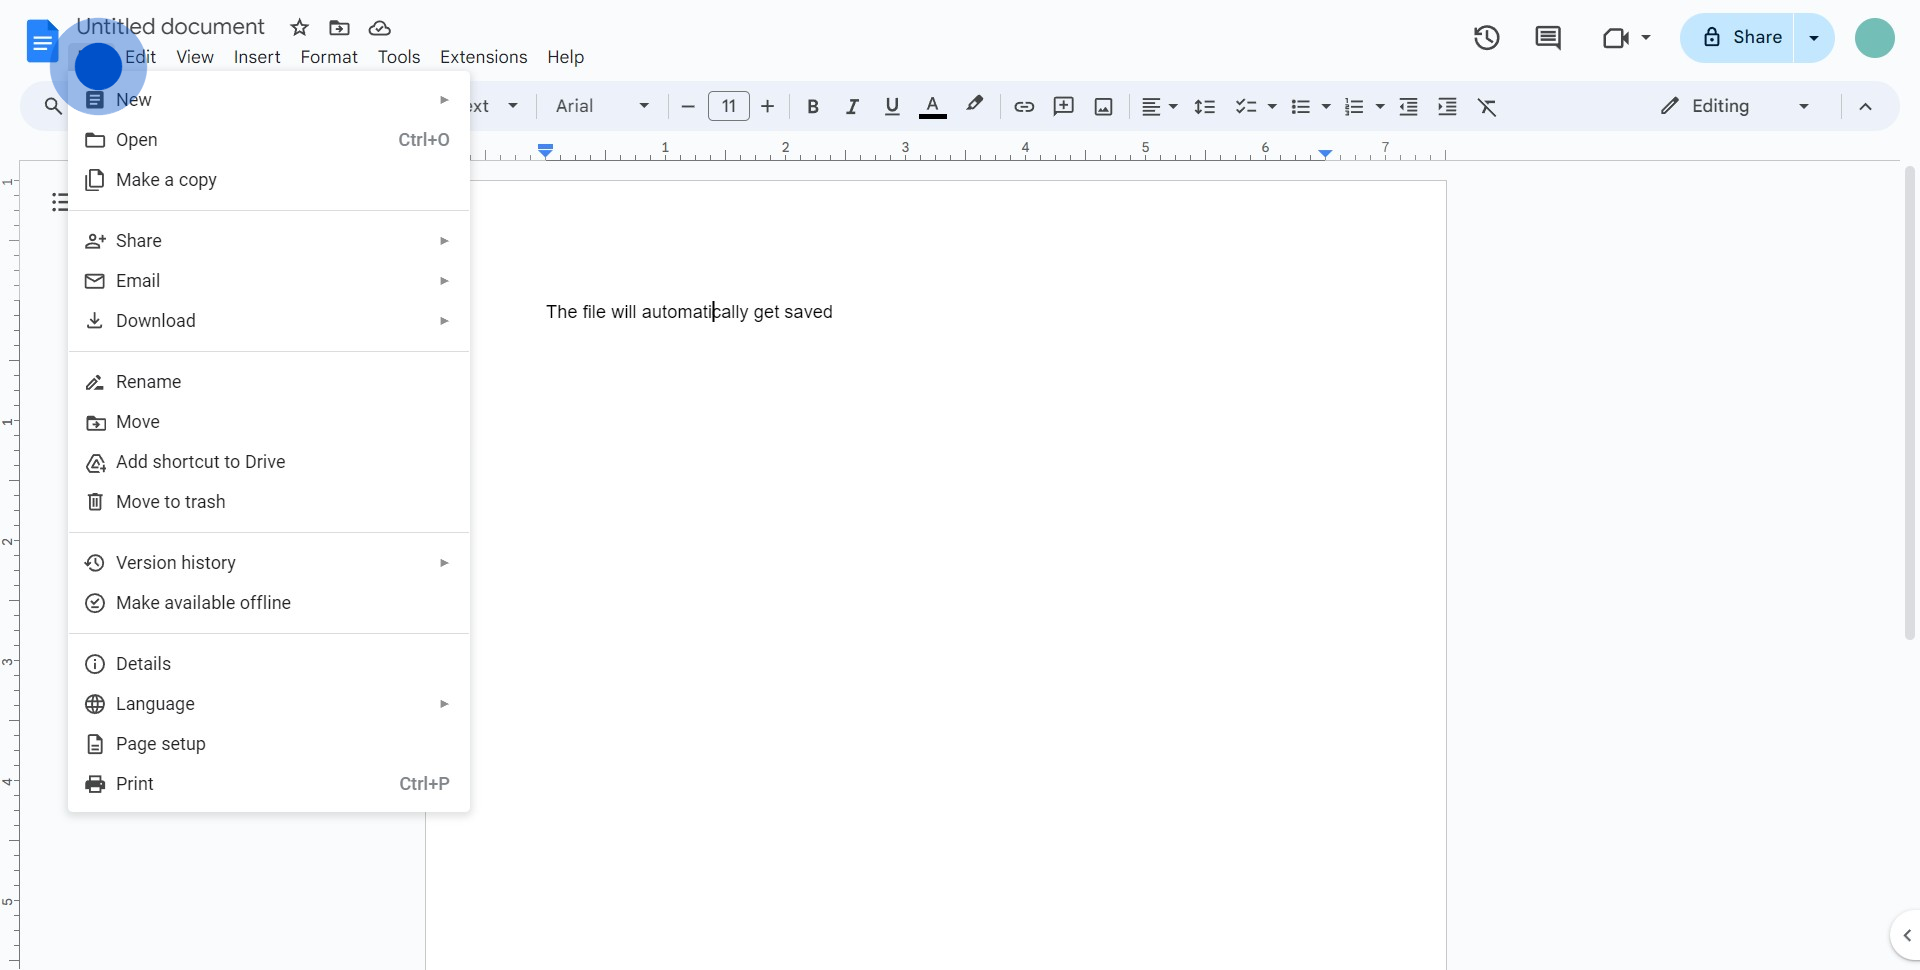Click the Google Docs home logo
Screen dimensions: 1920x970
[x=42, y=42]
